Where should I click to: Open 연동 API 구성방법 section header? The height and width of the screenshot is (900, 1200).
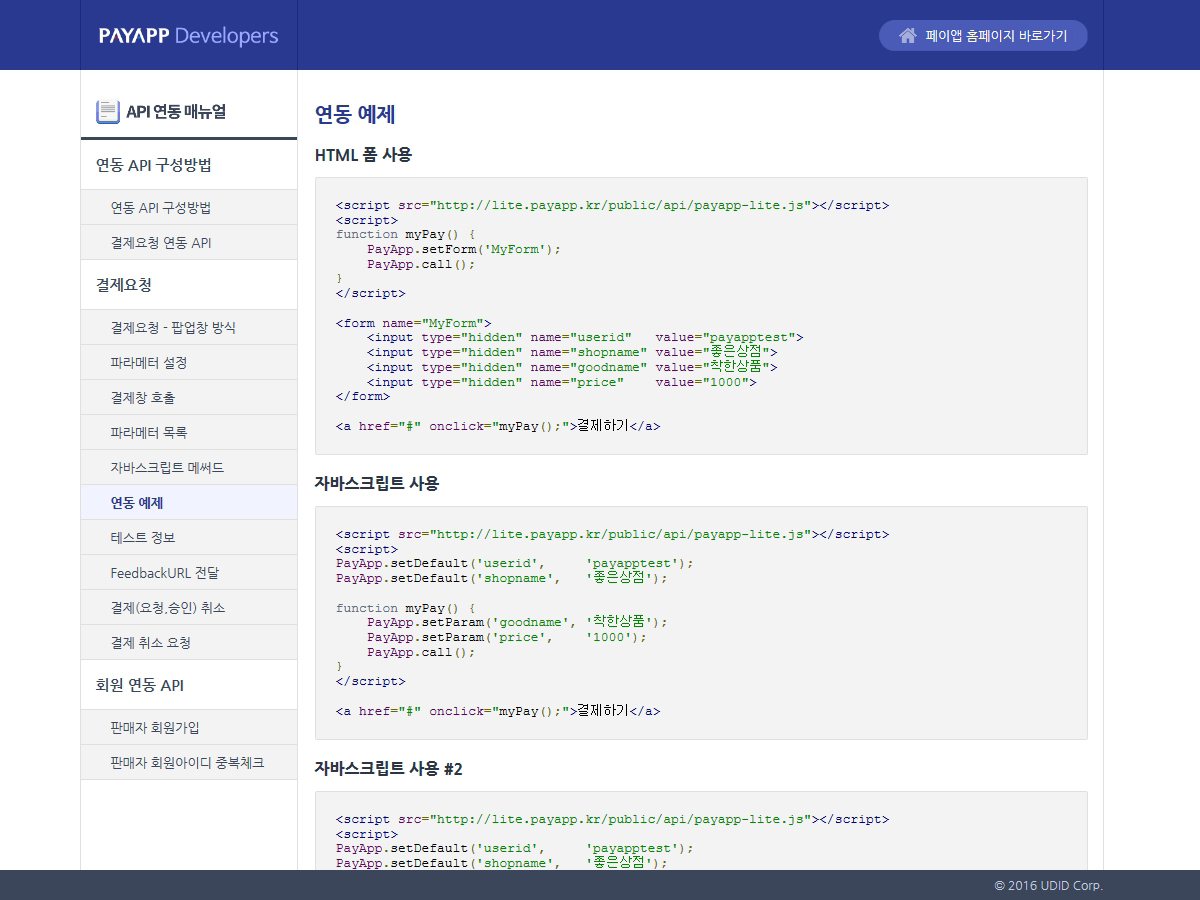pyautogui.click(x=189, y=165)
